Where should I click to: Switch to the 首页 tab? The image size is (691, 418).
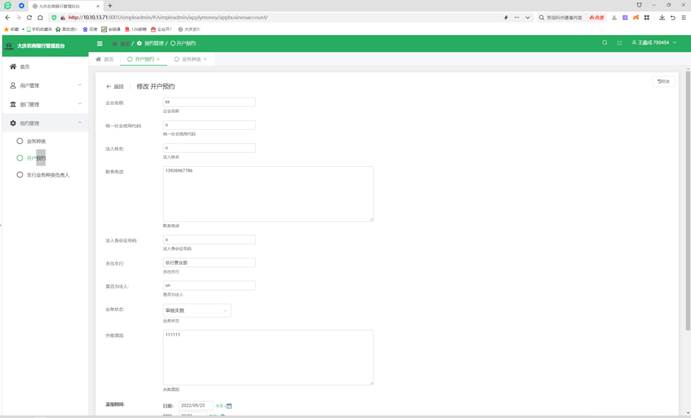click(x=106, y=59)
